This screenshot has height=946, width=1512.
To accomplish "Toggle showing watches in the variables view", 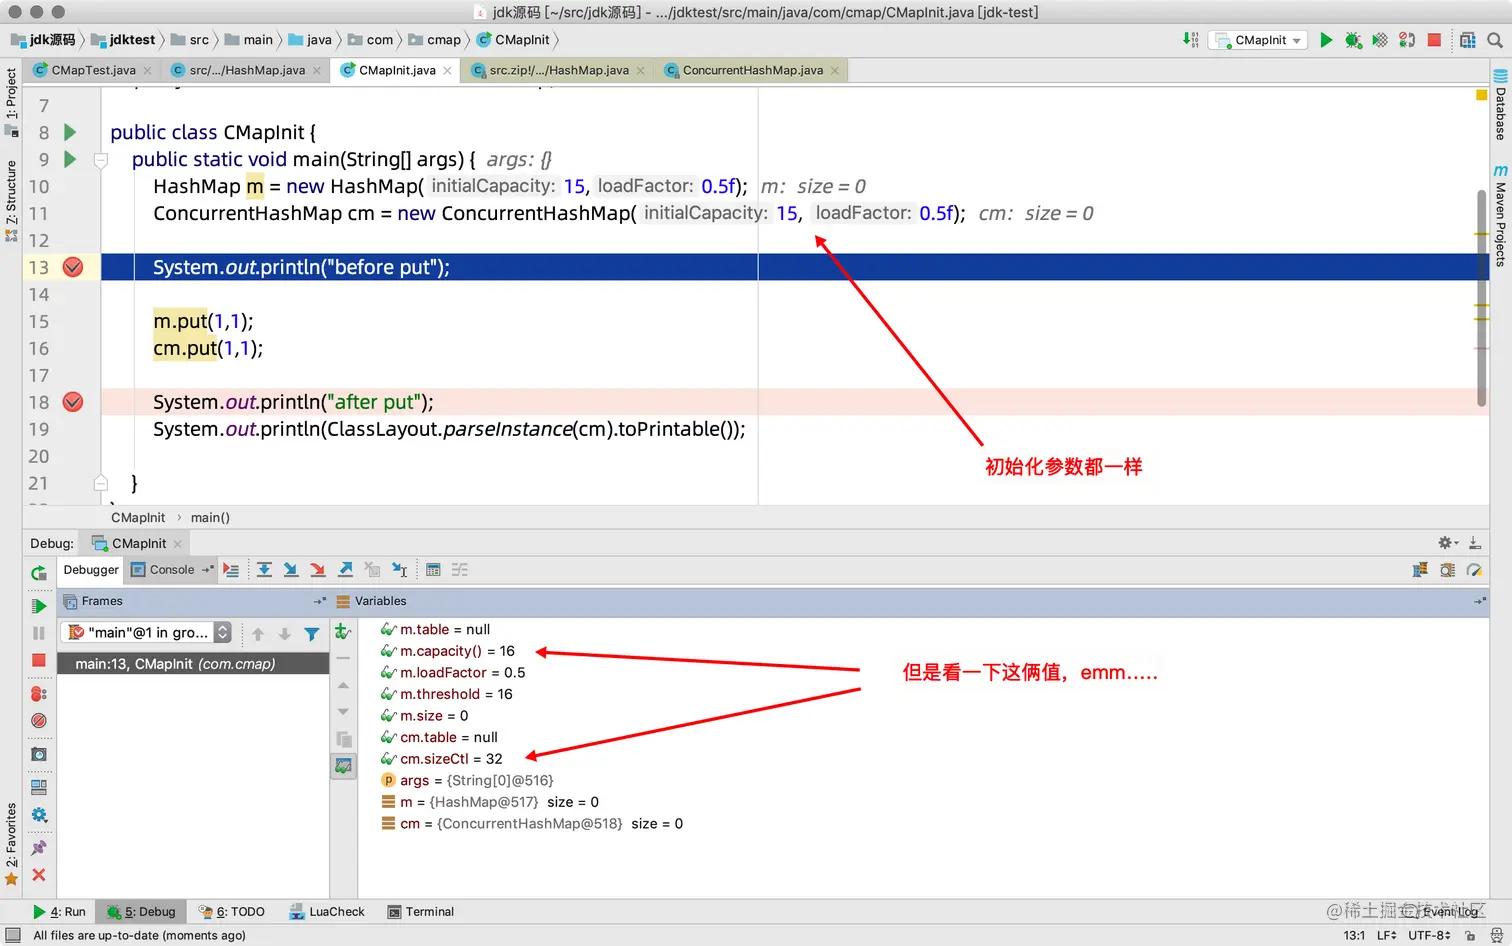I will (343, 766).
